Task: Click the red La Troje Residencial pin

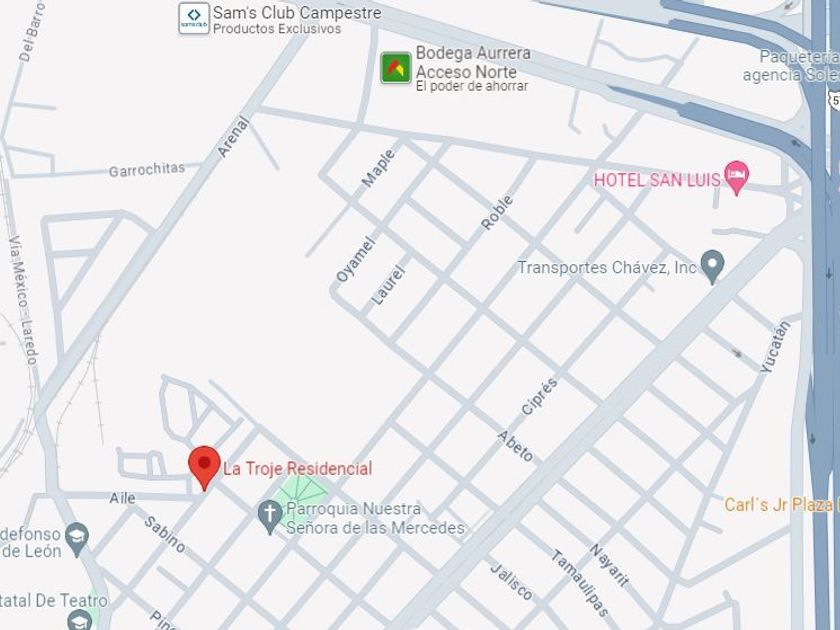Action: click(x=204, y=468)
